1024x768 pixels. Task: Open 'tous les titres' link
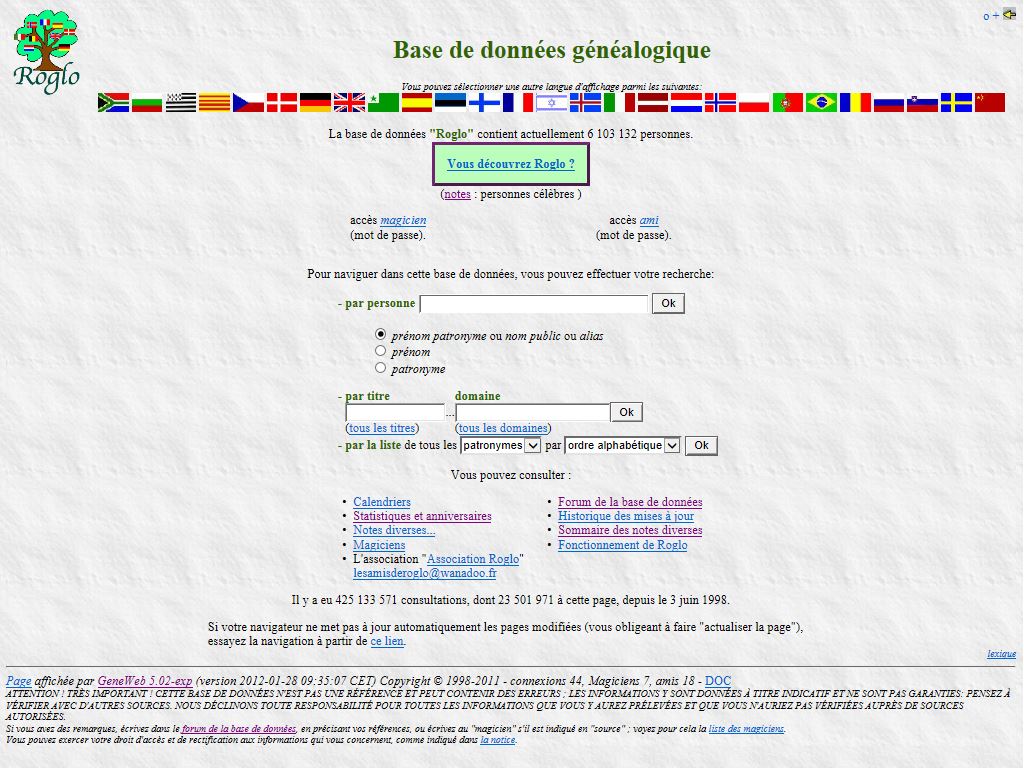pos(382,428)
